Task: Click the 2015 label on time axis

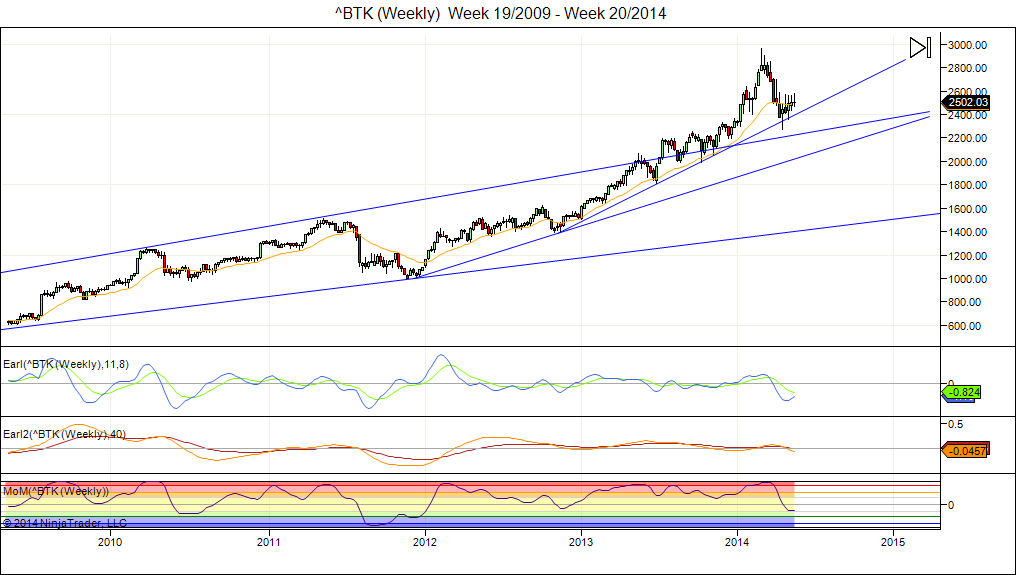Action: pos(894,542)
